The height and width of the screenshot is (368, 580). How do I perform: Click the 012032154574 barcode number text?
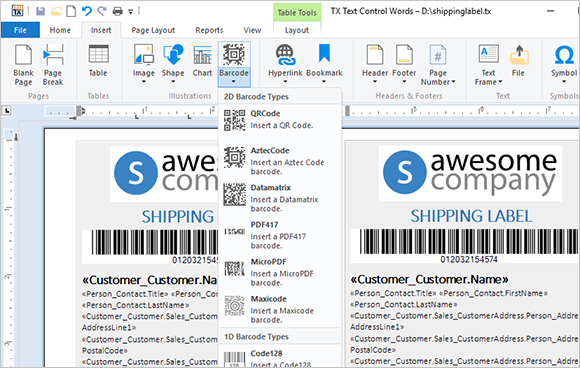[x=469, y=260]
